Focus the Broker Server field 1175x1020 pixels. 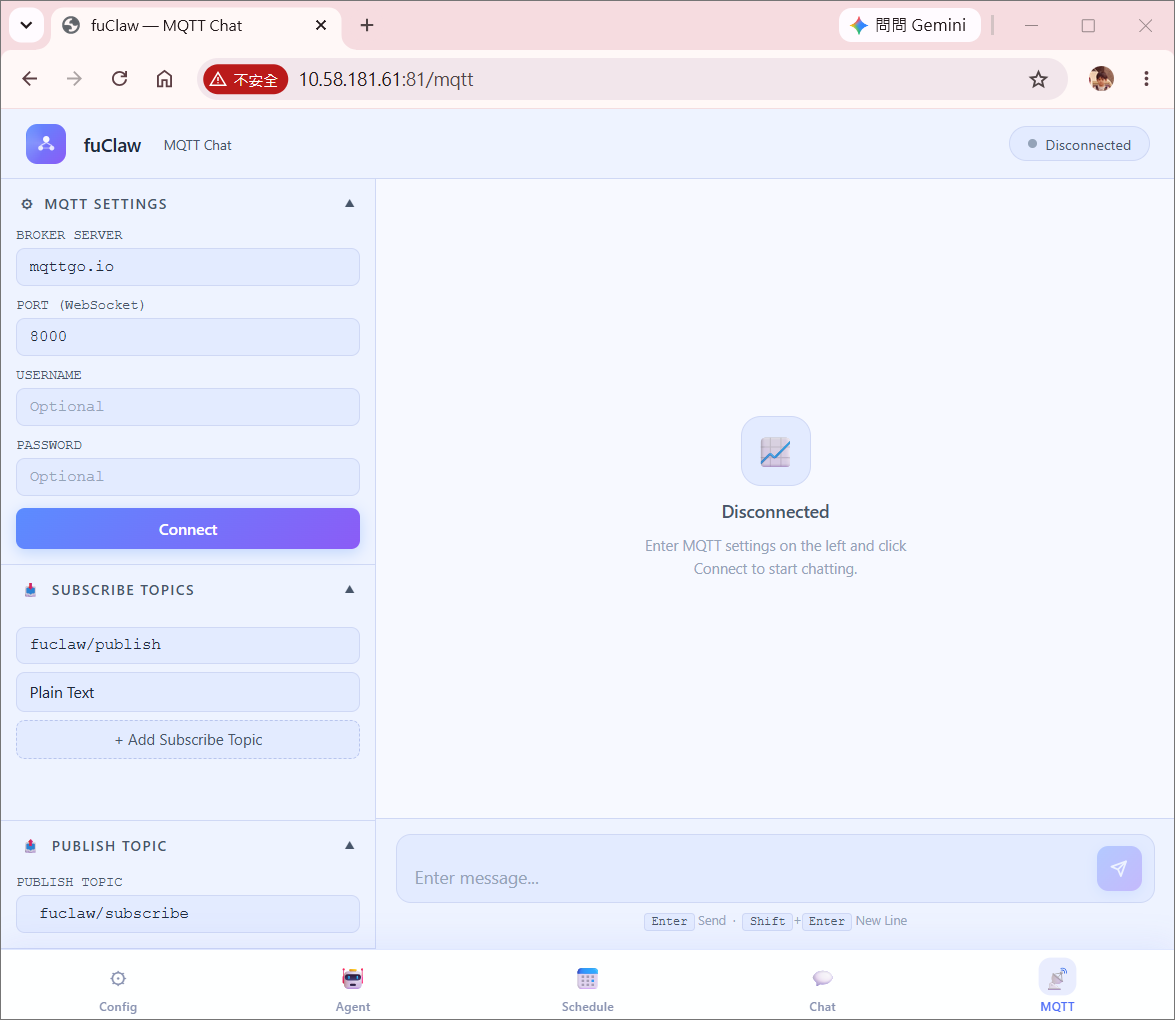tap(187, 267)
